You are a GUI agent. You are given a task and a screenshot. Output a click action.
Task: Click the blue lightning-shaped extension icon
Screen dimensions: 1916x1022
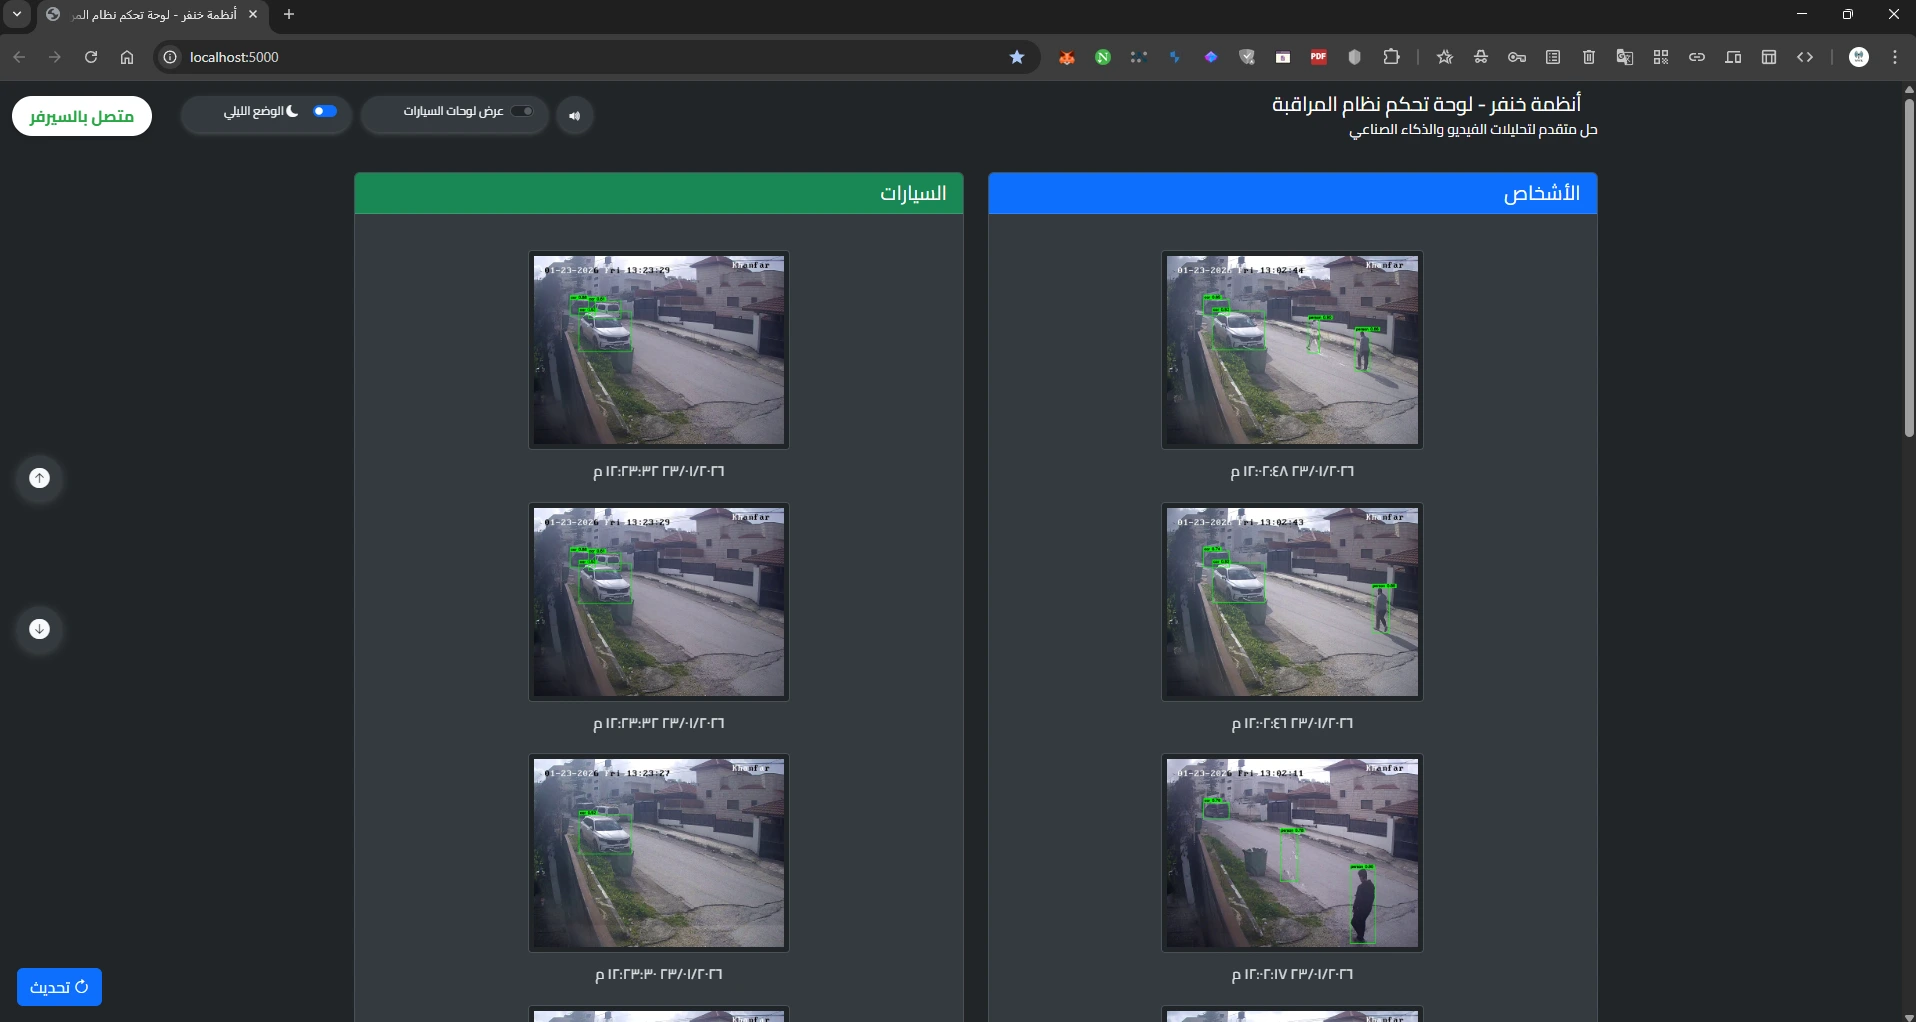pos(1175,58)
